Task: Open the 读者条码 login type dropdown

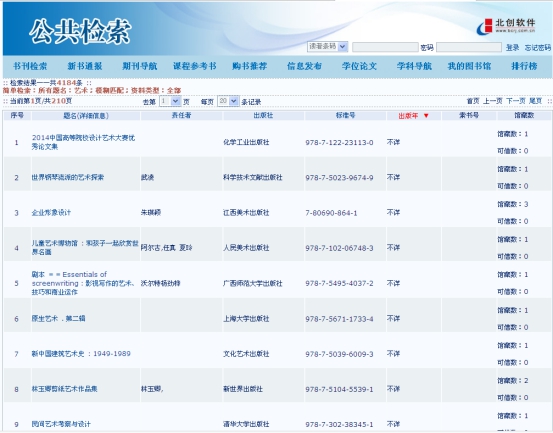Action: click(327, 47)
